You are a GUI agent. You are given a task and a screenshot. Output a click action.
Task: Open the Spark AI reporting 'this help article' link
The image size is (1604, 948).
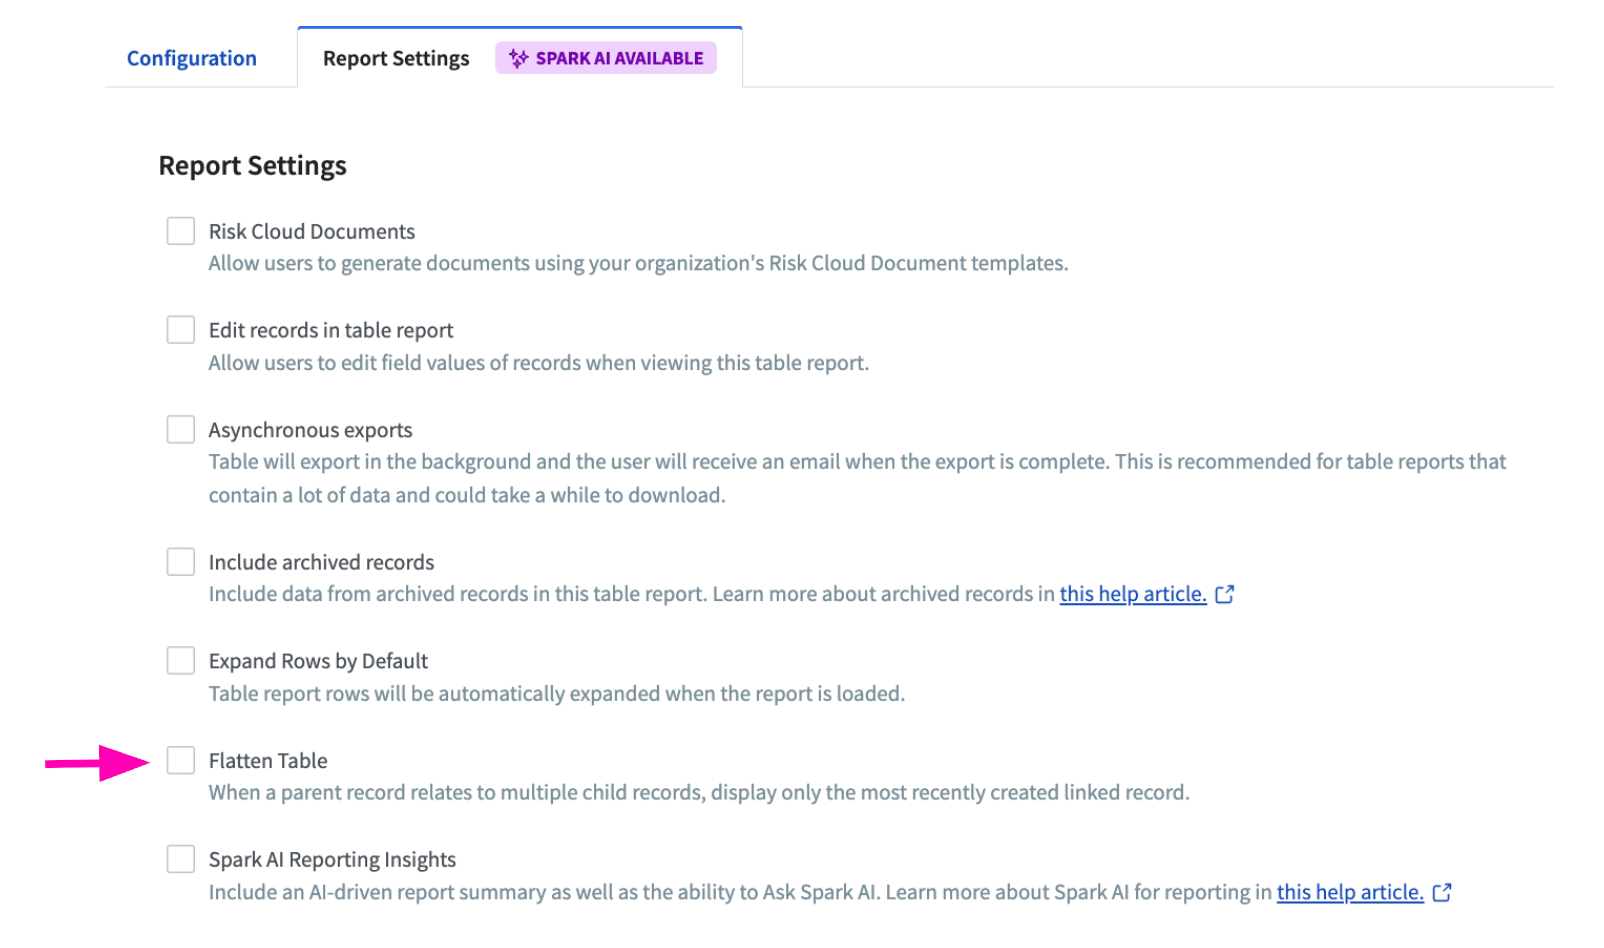tap(1349, 892)
